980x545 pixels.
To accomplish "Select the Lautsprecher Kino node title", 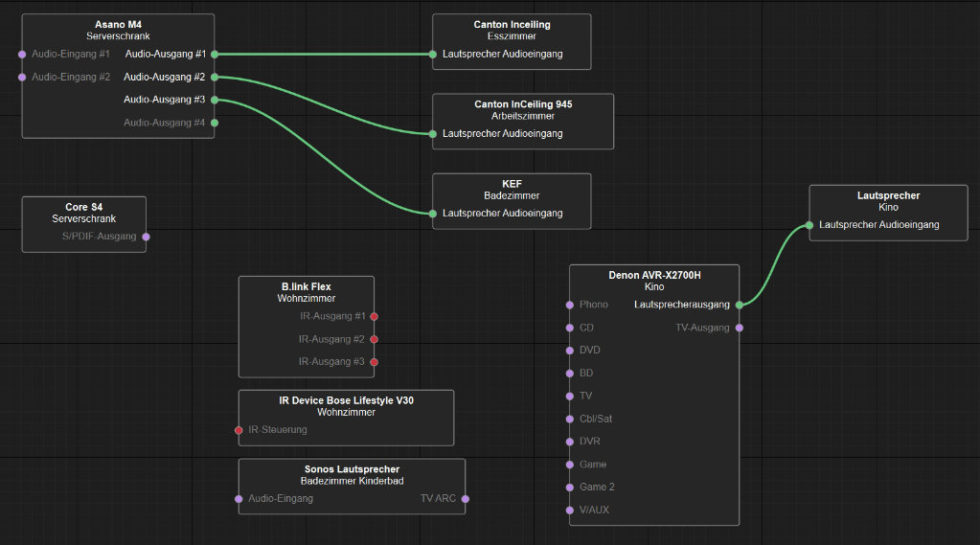I will tap(888, 196).
